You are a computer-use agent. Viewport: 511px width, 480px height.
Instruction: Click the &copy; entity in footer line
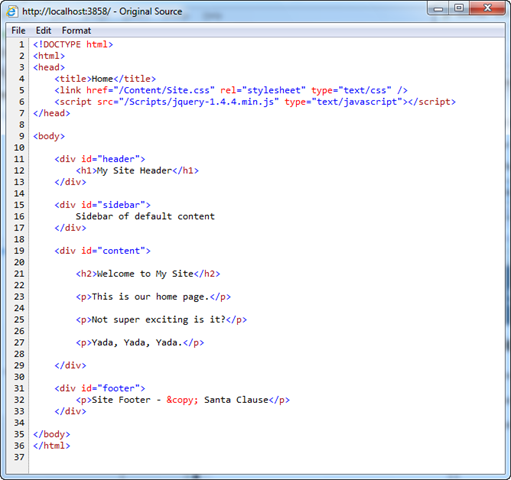pyautogui.click(x=182, y=400)
